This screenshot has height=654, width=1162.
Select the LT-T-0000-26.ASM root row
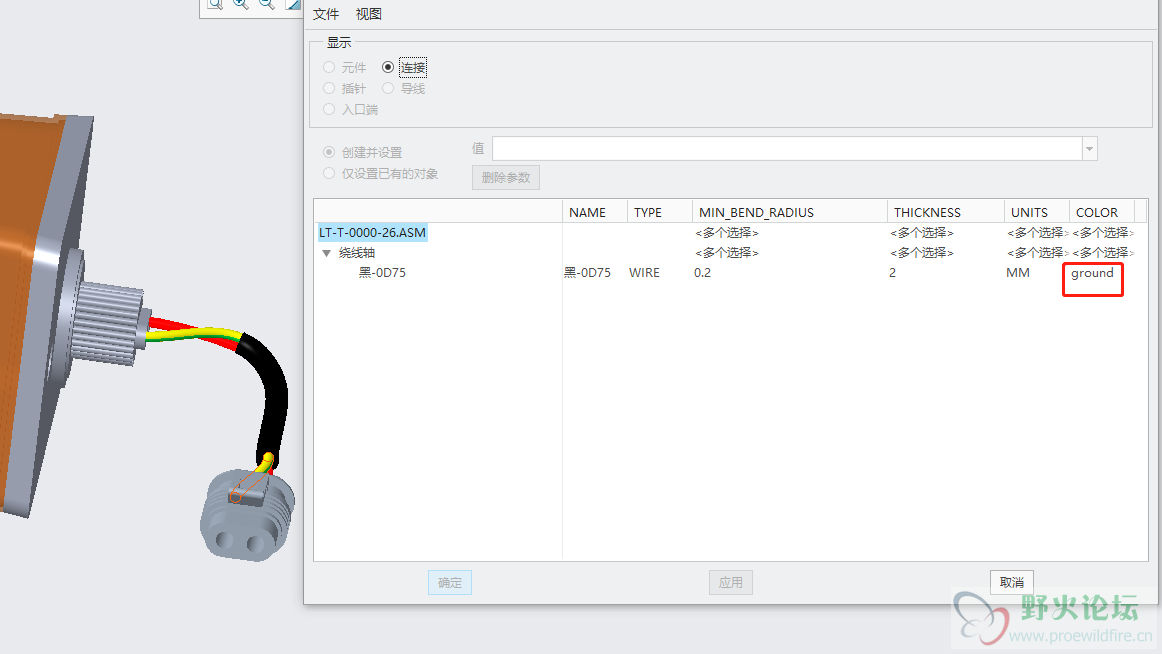tap(372, 233)
